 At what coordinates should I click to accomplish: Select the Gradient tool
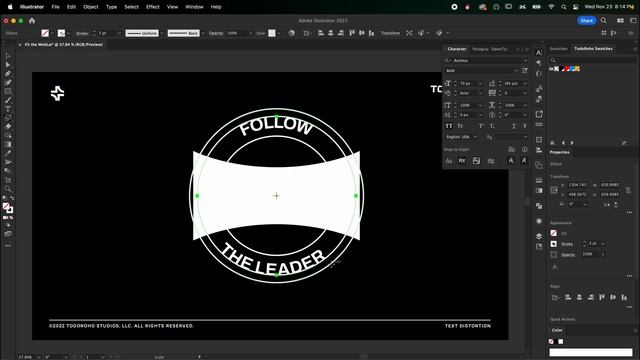pyautogui.click(x=8, y=144)
